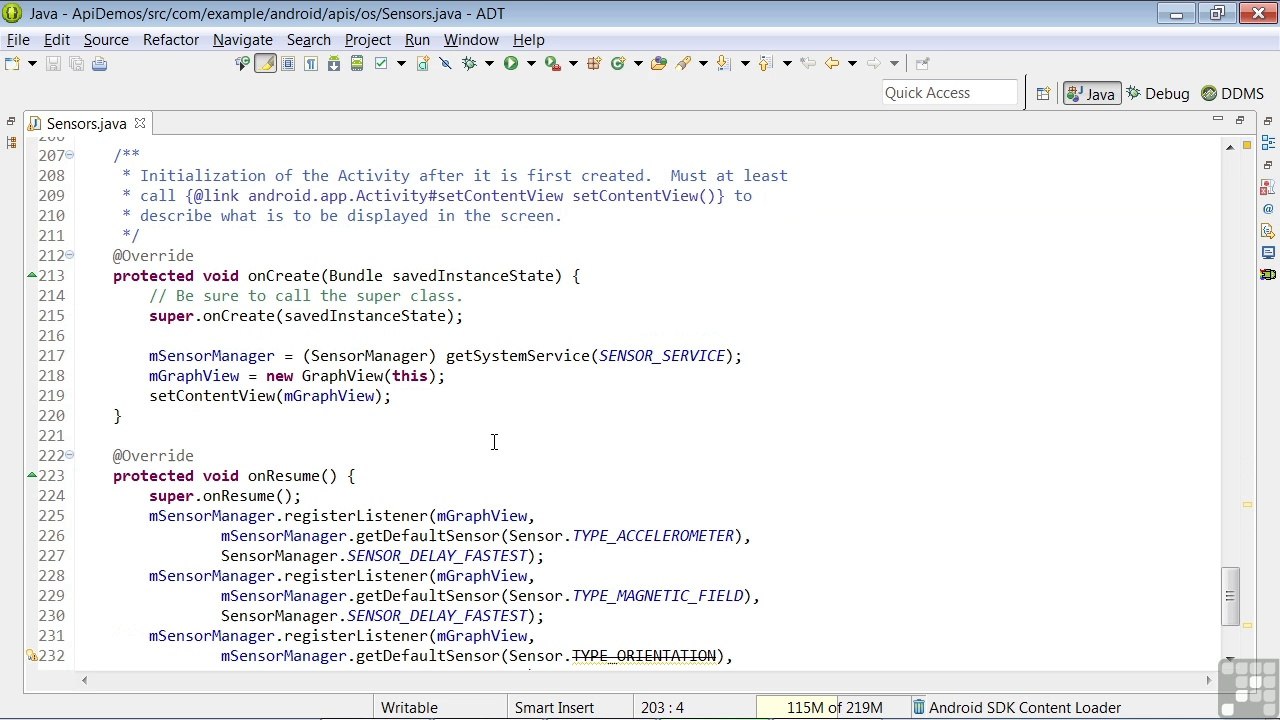Expand the Android Lint dropdown arrow
This screenshot has width=1280, height=720.
coord(401,63)
